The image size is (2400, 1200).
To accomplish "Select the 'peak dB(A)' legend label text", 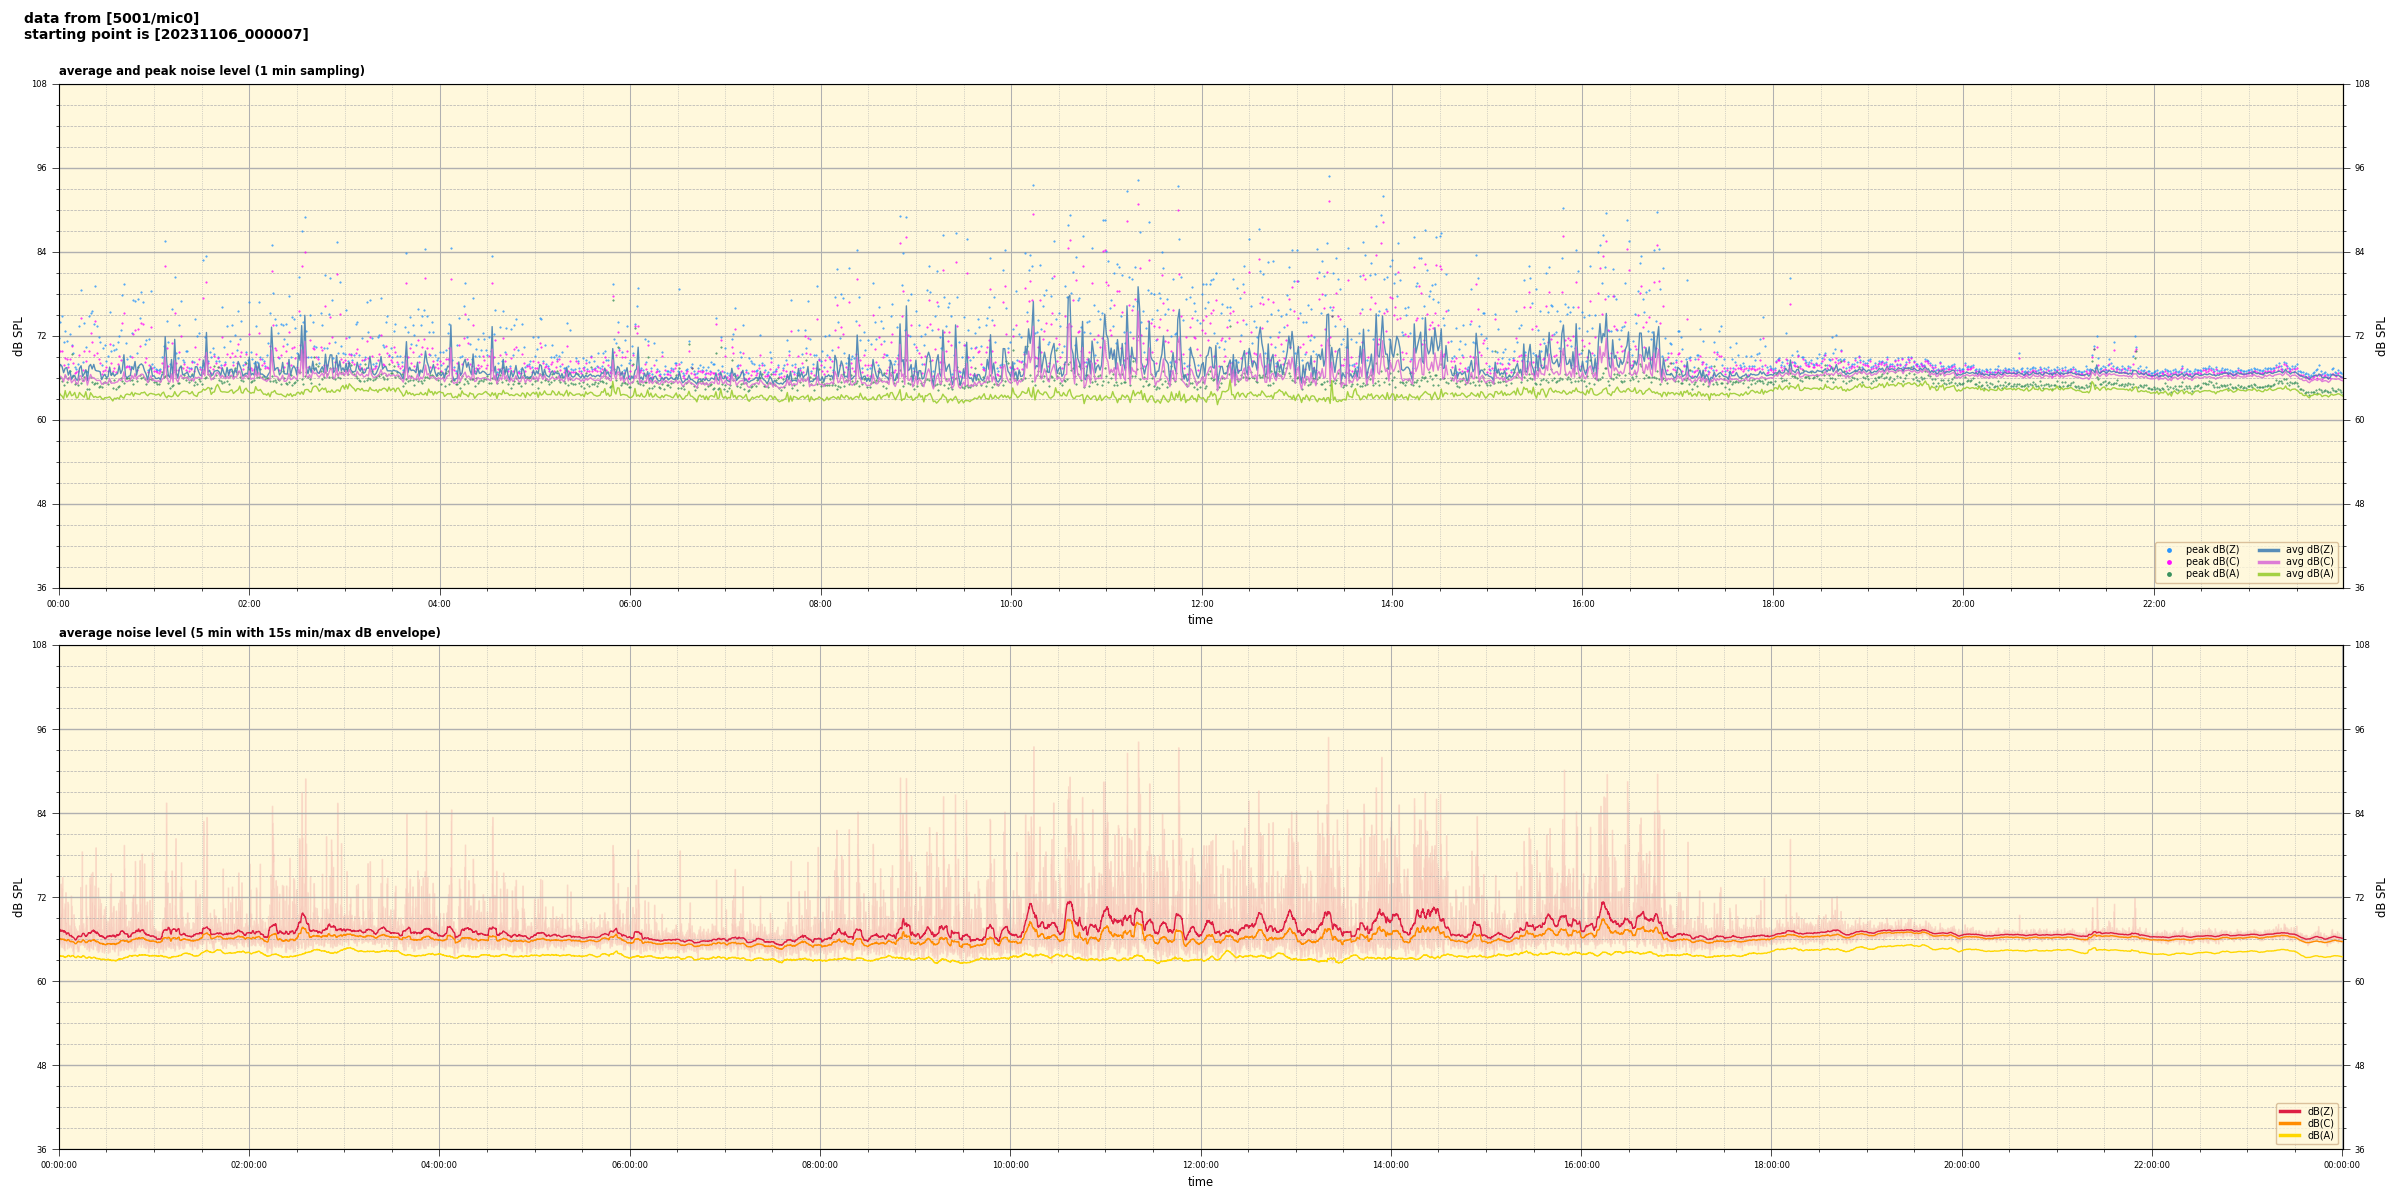I will pos(2212,574).
